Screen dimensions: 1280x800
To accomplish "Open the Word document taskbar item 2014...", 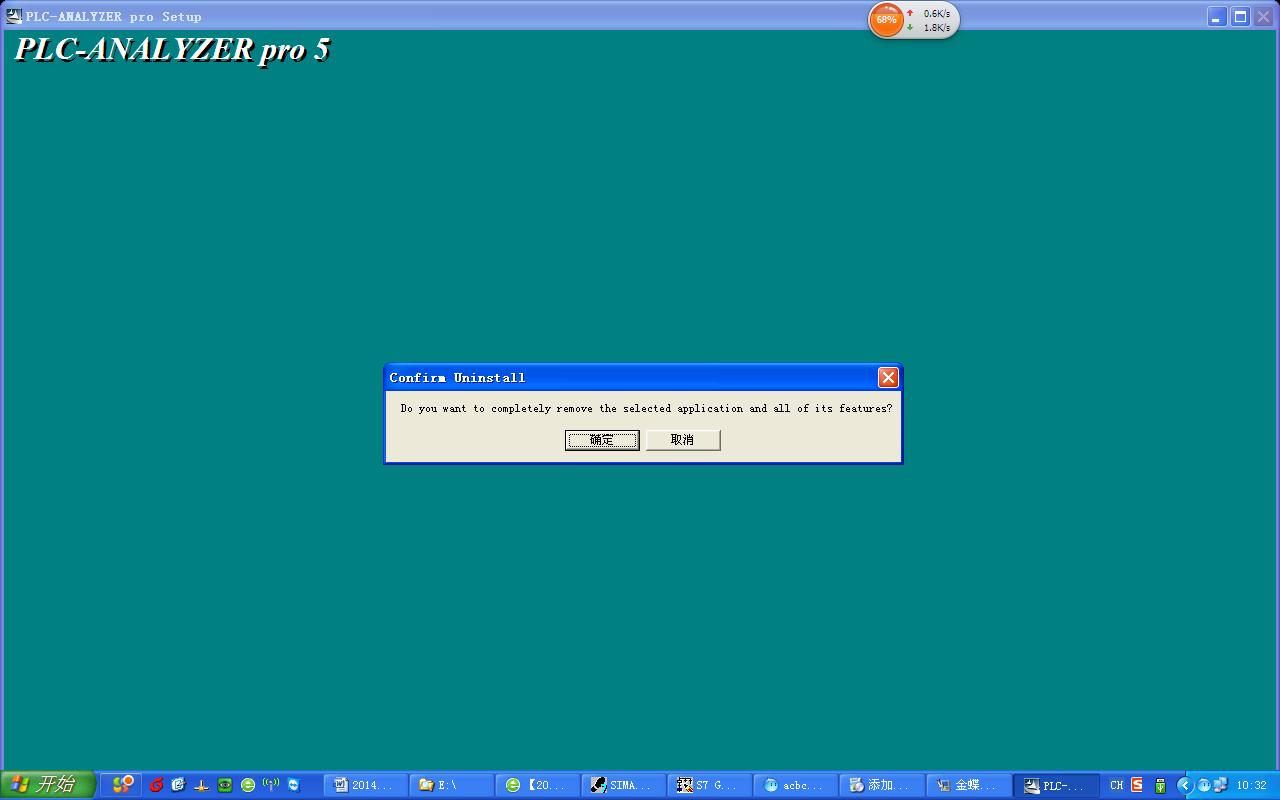I will point(366,785).
